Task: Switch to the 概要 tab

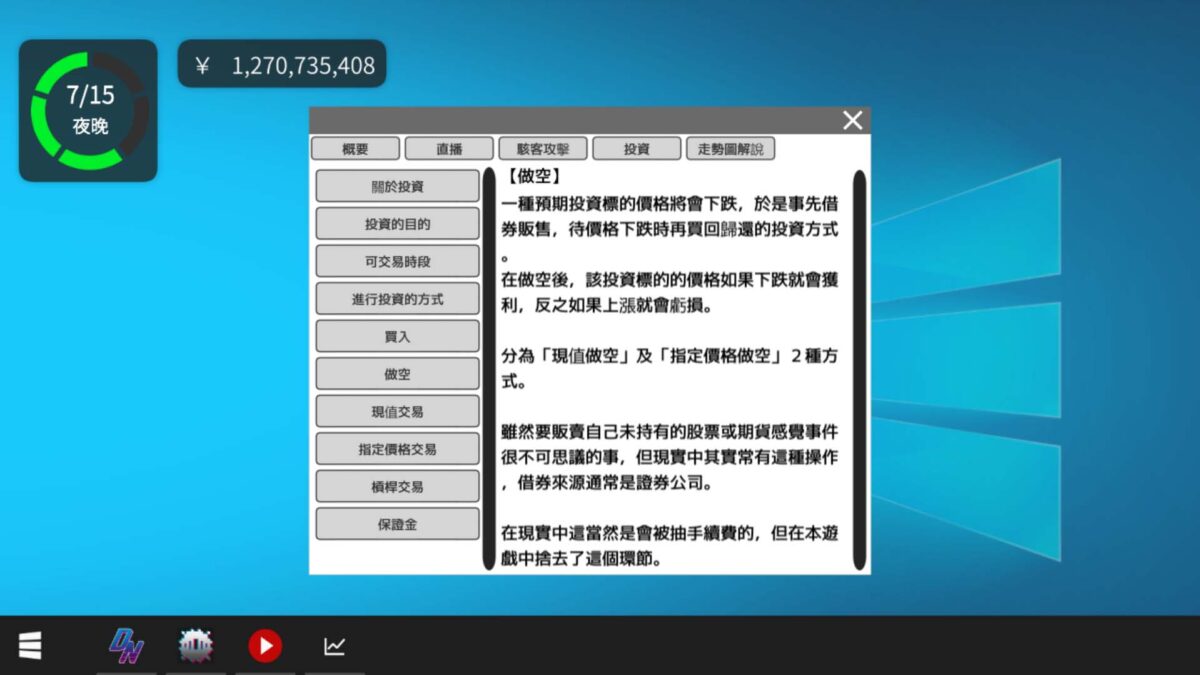Action: tap(355, 149)
